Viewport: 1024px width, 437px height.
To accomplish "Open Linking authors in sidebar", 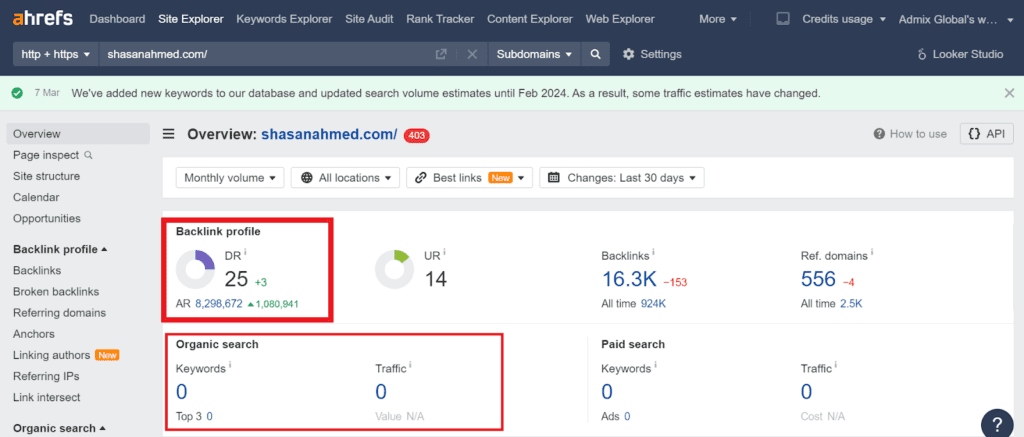I will (52, 355).
